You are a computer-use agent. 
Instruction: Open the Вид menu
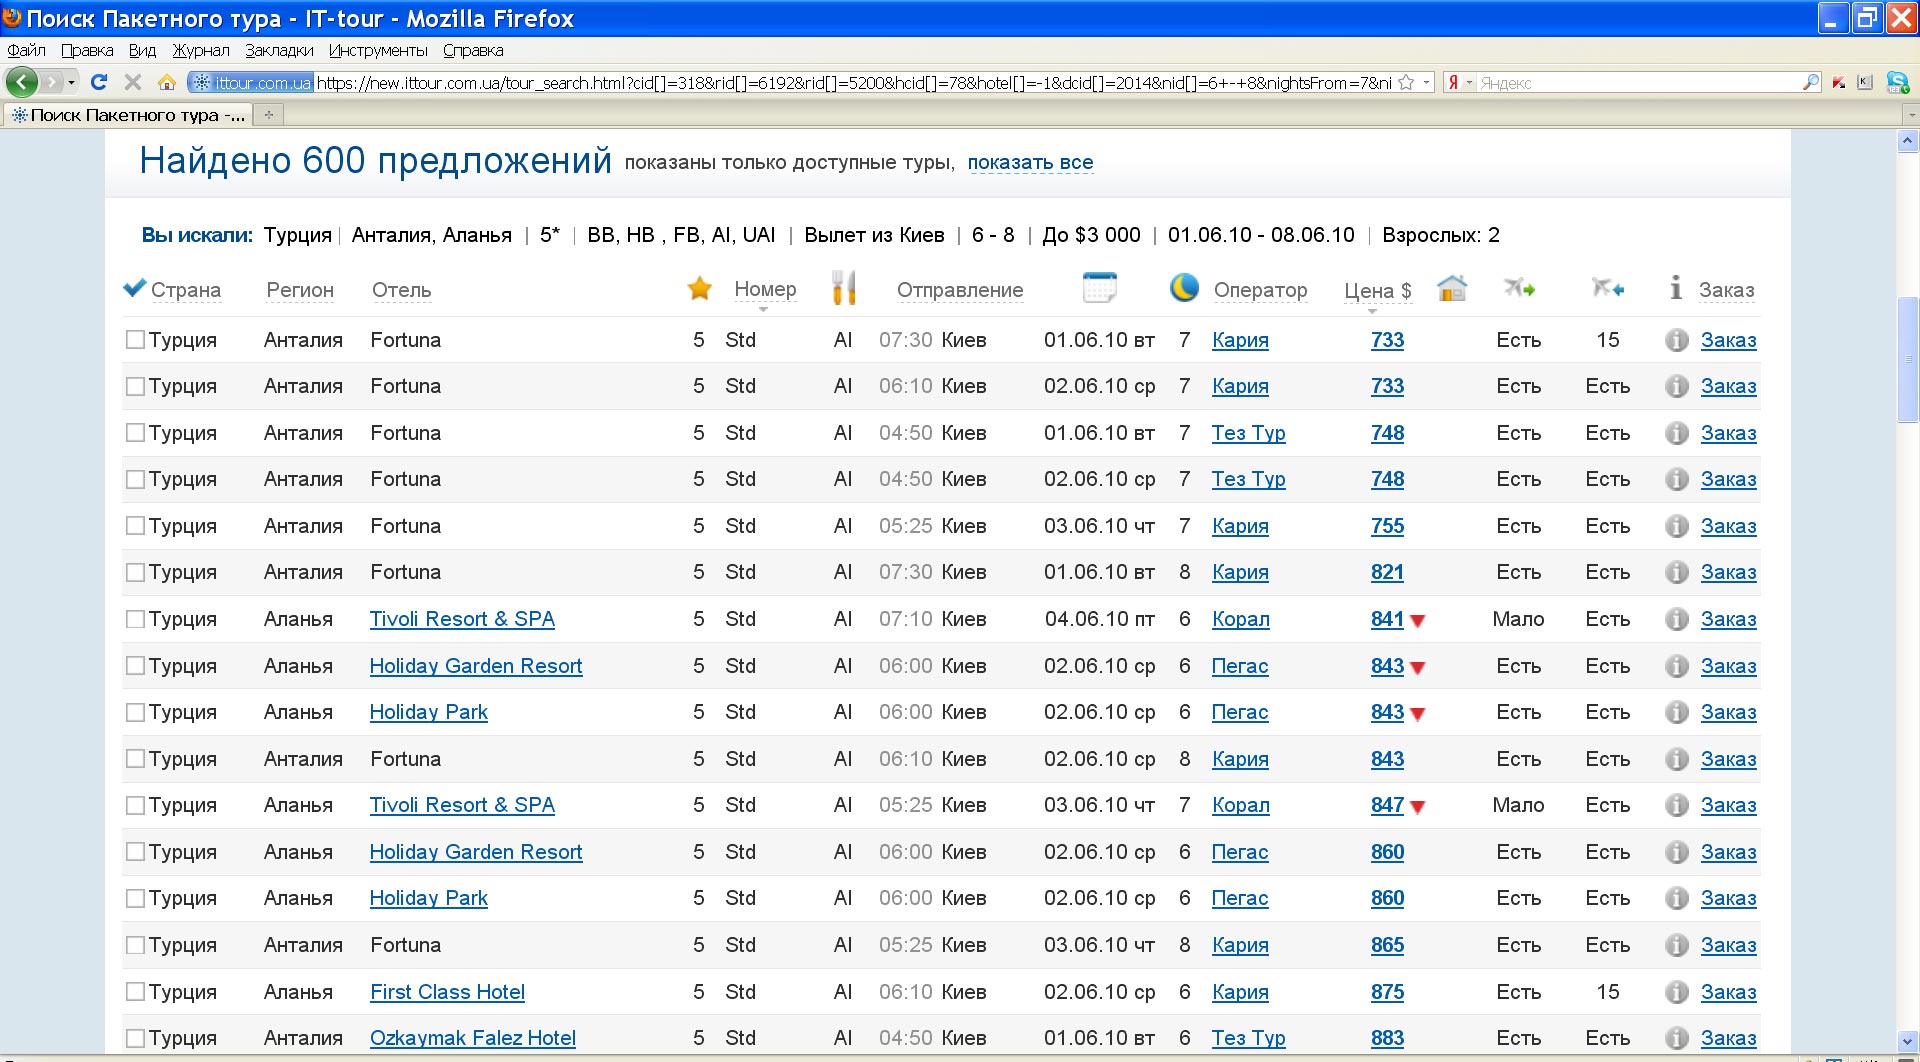point(142,50)
